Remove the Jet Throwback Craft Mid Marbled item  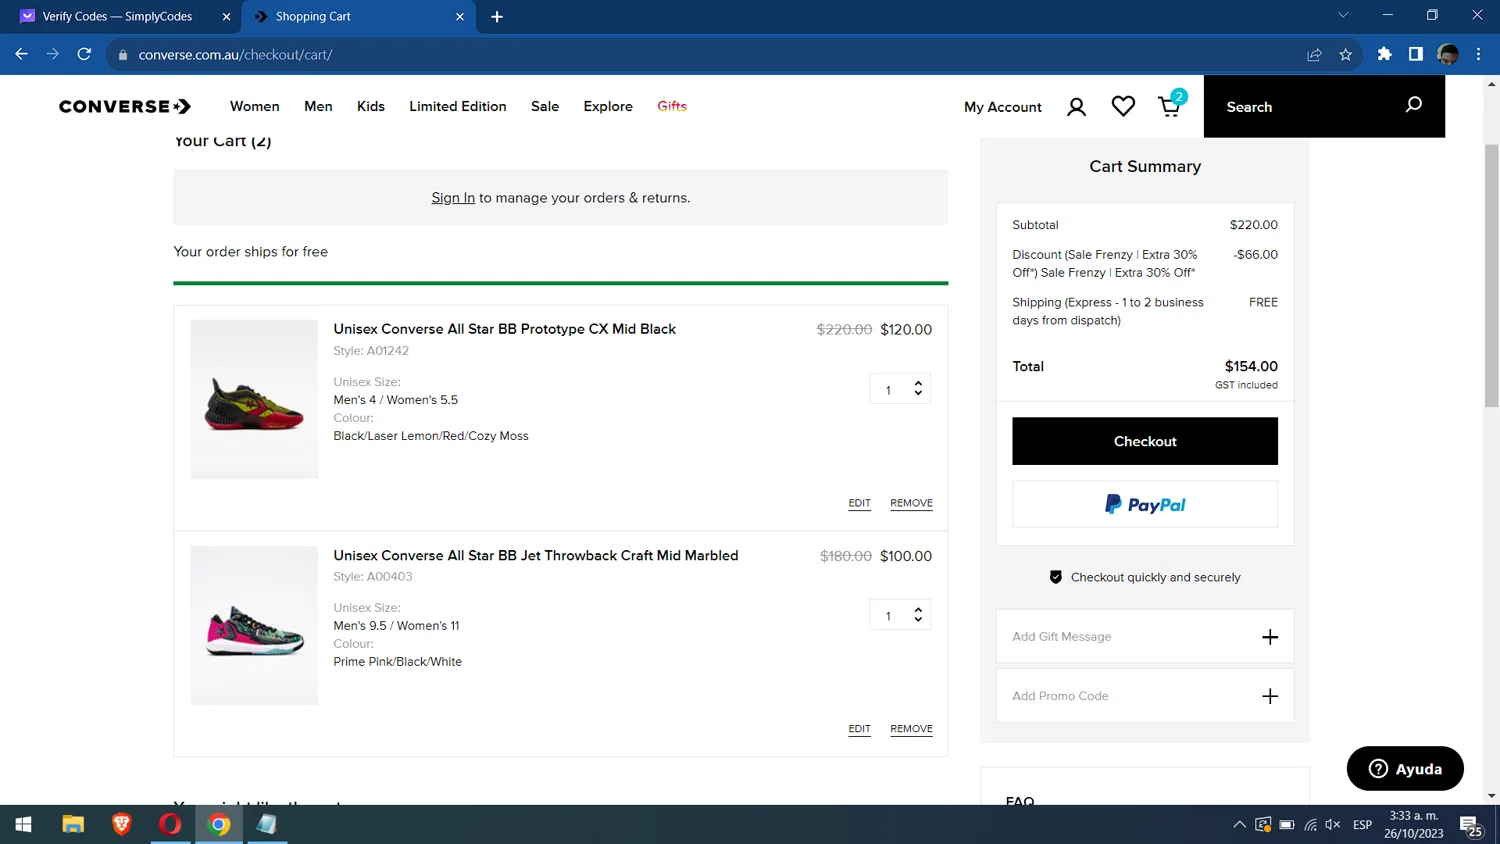[x=911, y=729]
